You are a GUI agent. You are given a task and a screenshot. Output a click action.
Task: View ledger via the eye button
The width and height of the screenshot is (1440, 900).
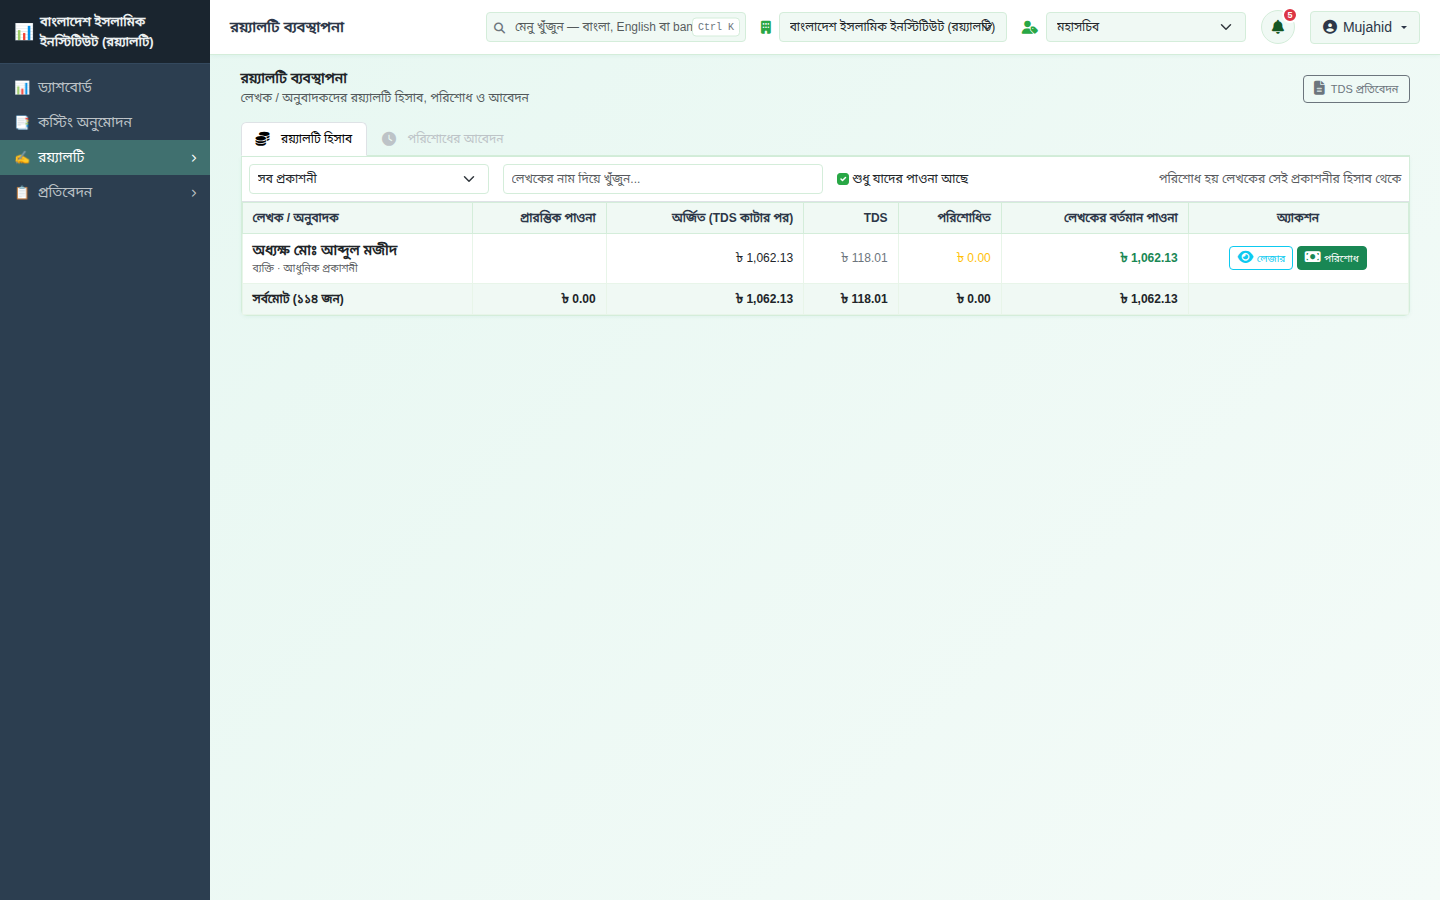pyautogui.click(x=1260, y=258)
